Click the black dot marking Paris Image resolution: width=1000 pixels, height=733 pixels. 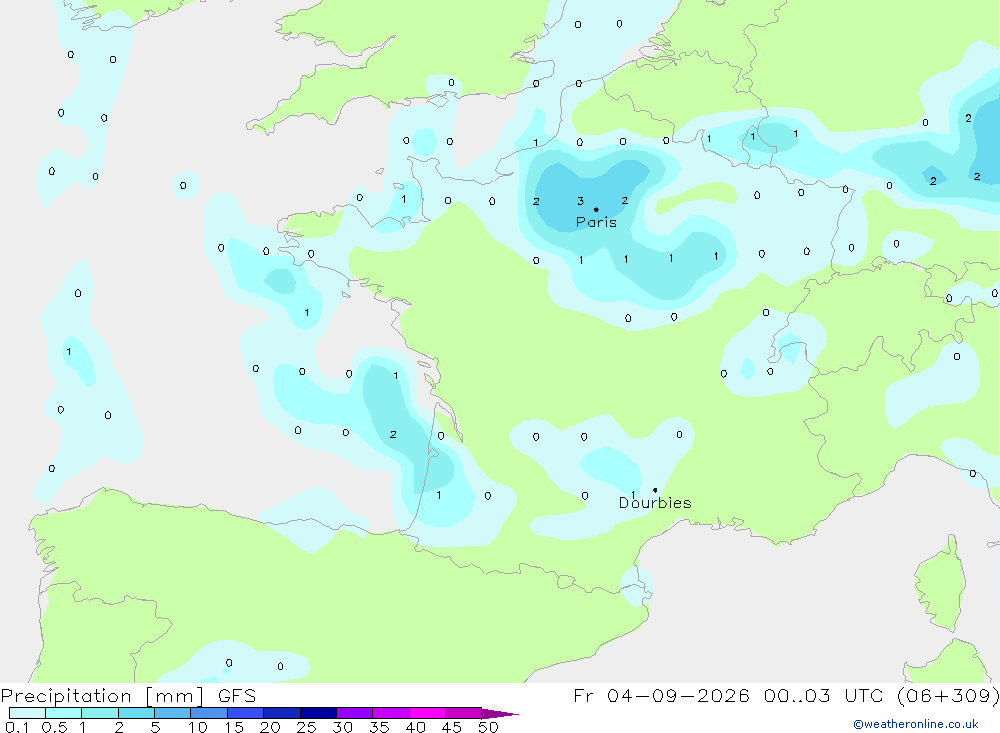coord(596,209)
